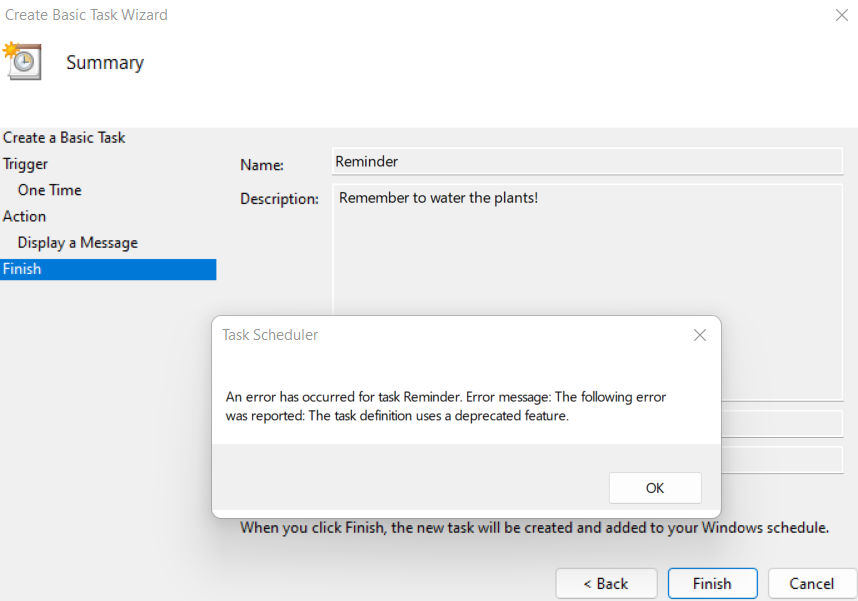Select the Display a Message step
Screen dimensions: 858x601
point(78,243)
